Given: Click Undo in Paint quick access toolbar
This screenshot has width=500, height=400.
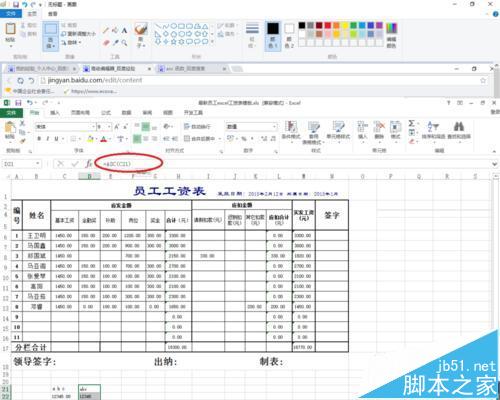Looking at the screenshot, I should pos(24,4).
